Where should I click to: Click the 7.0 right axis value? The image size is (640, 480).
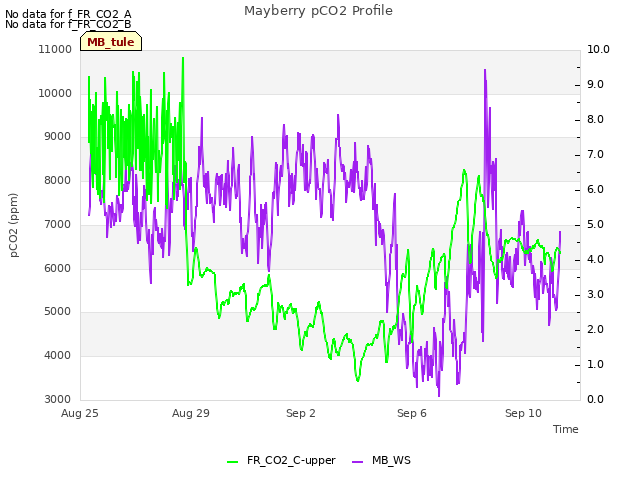pos(595,155)
